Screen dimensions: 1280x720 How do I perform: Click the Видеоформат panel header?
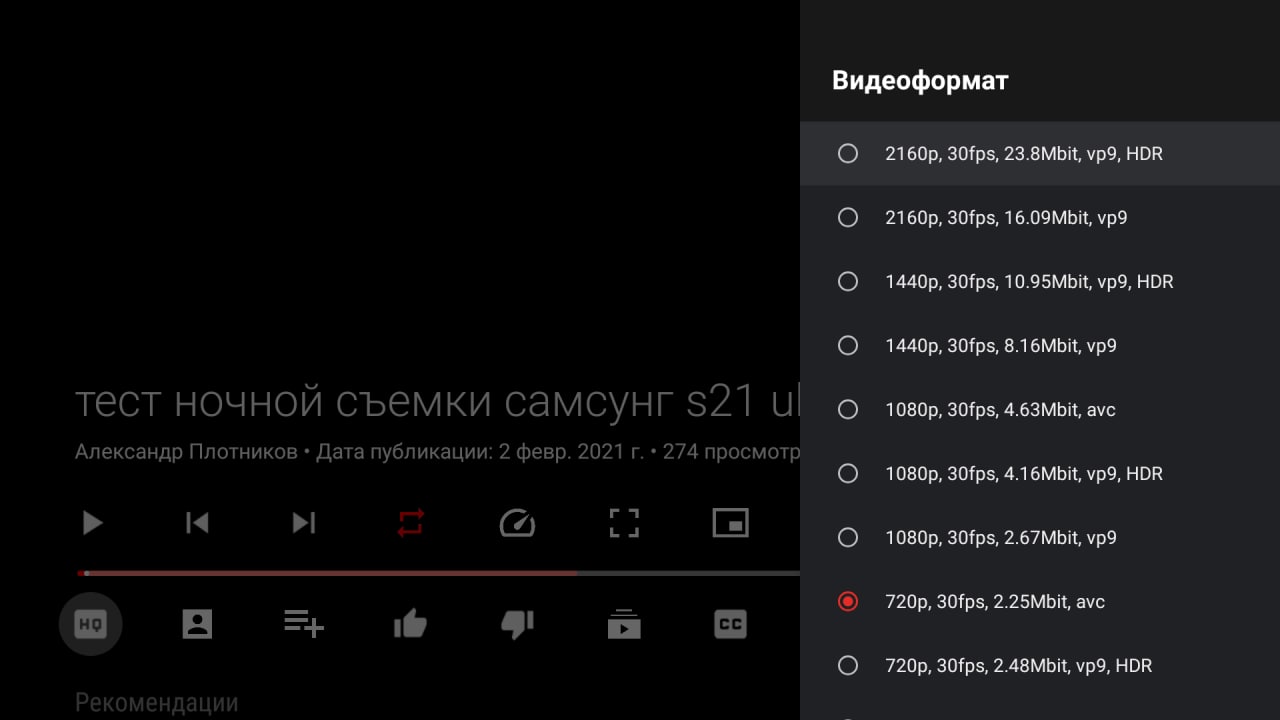(x=920, y=81)
